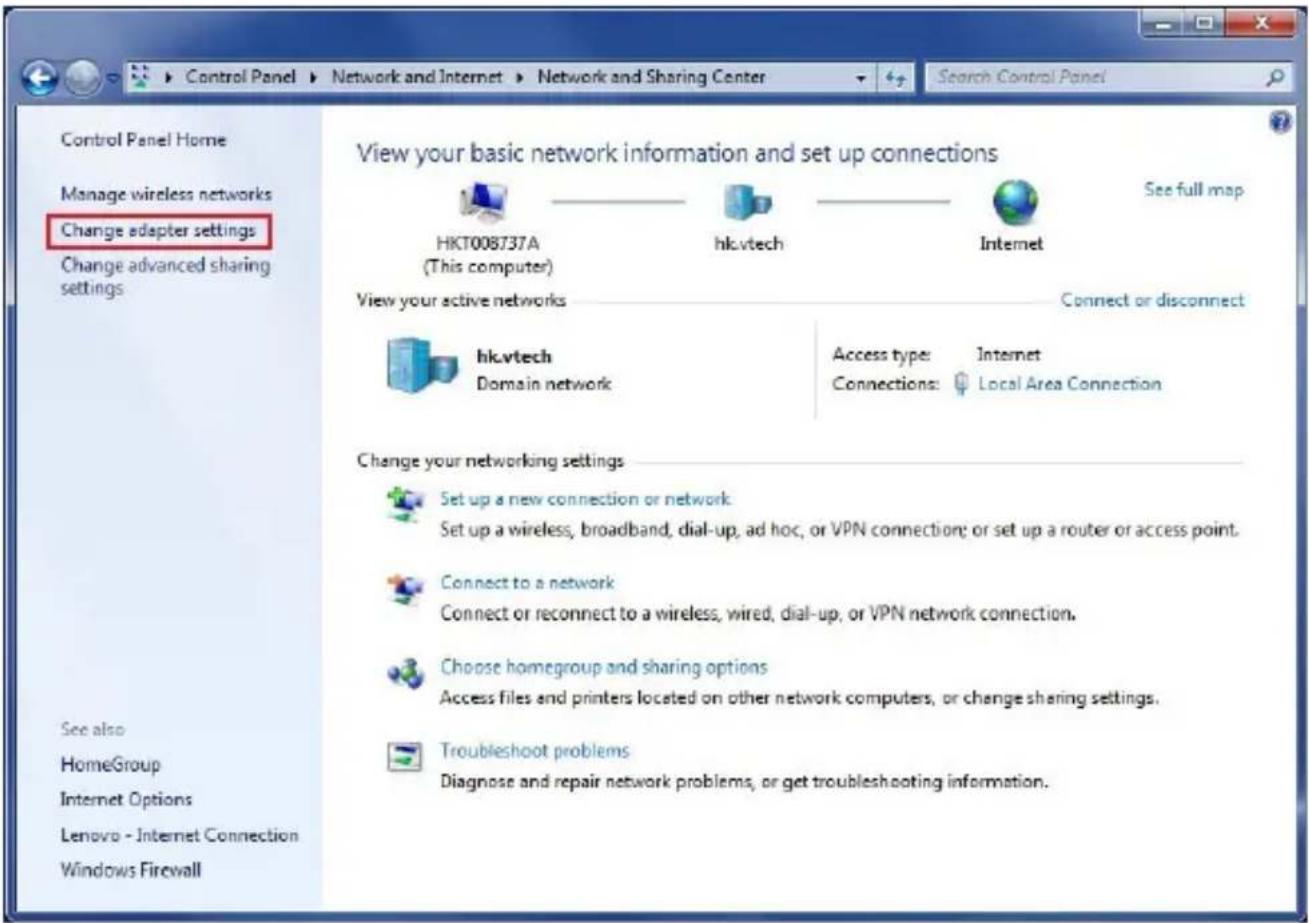Open Change adapter settings

(x=158, y=231)
